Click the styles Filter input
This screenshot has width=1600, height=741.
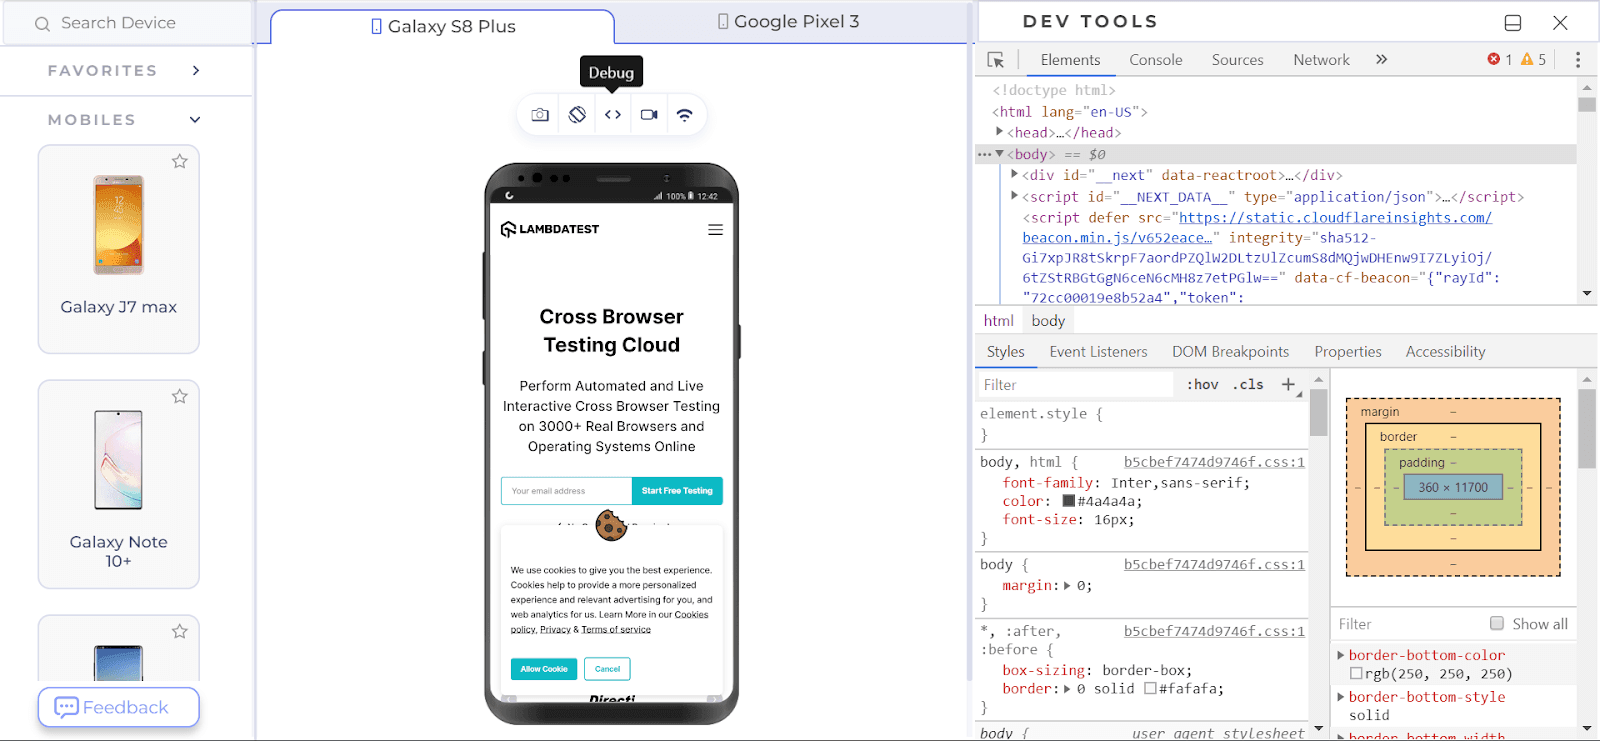tap(1074, 385)
